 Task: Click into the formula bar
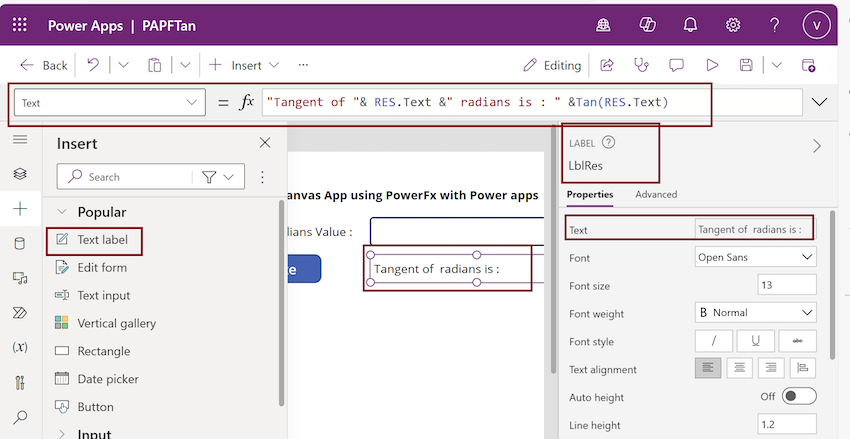531,102
